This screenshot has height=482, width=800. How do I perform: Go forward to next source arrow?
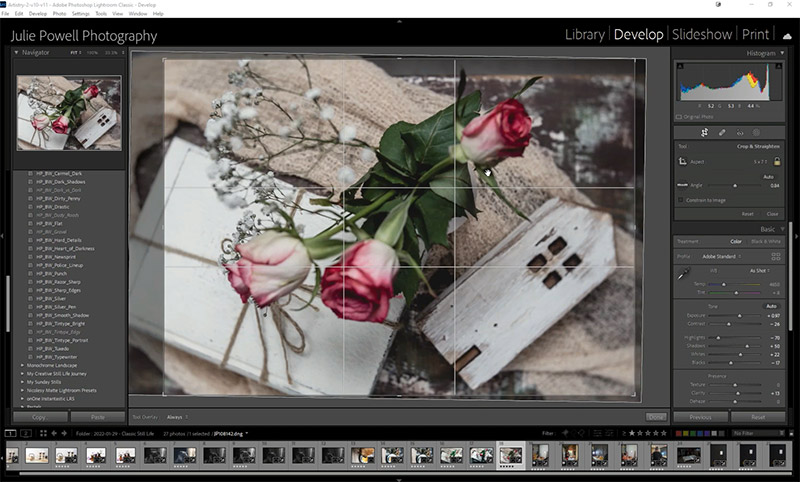(x=64, y=433)
